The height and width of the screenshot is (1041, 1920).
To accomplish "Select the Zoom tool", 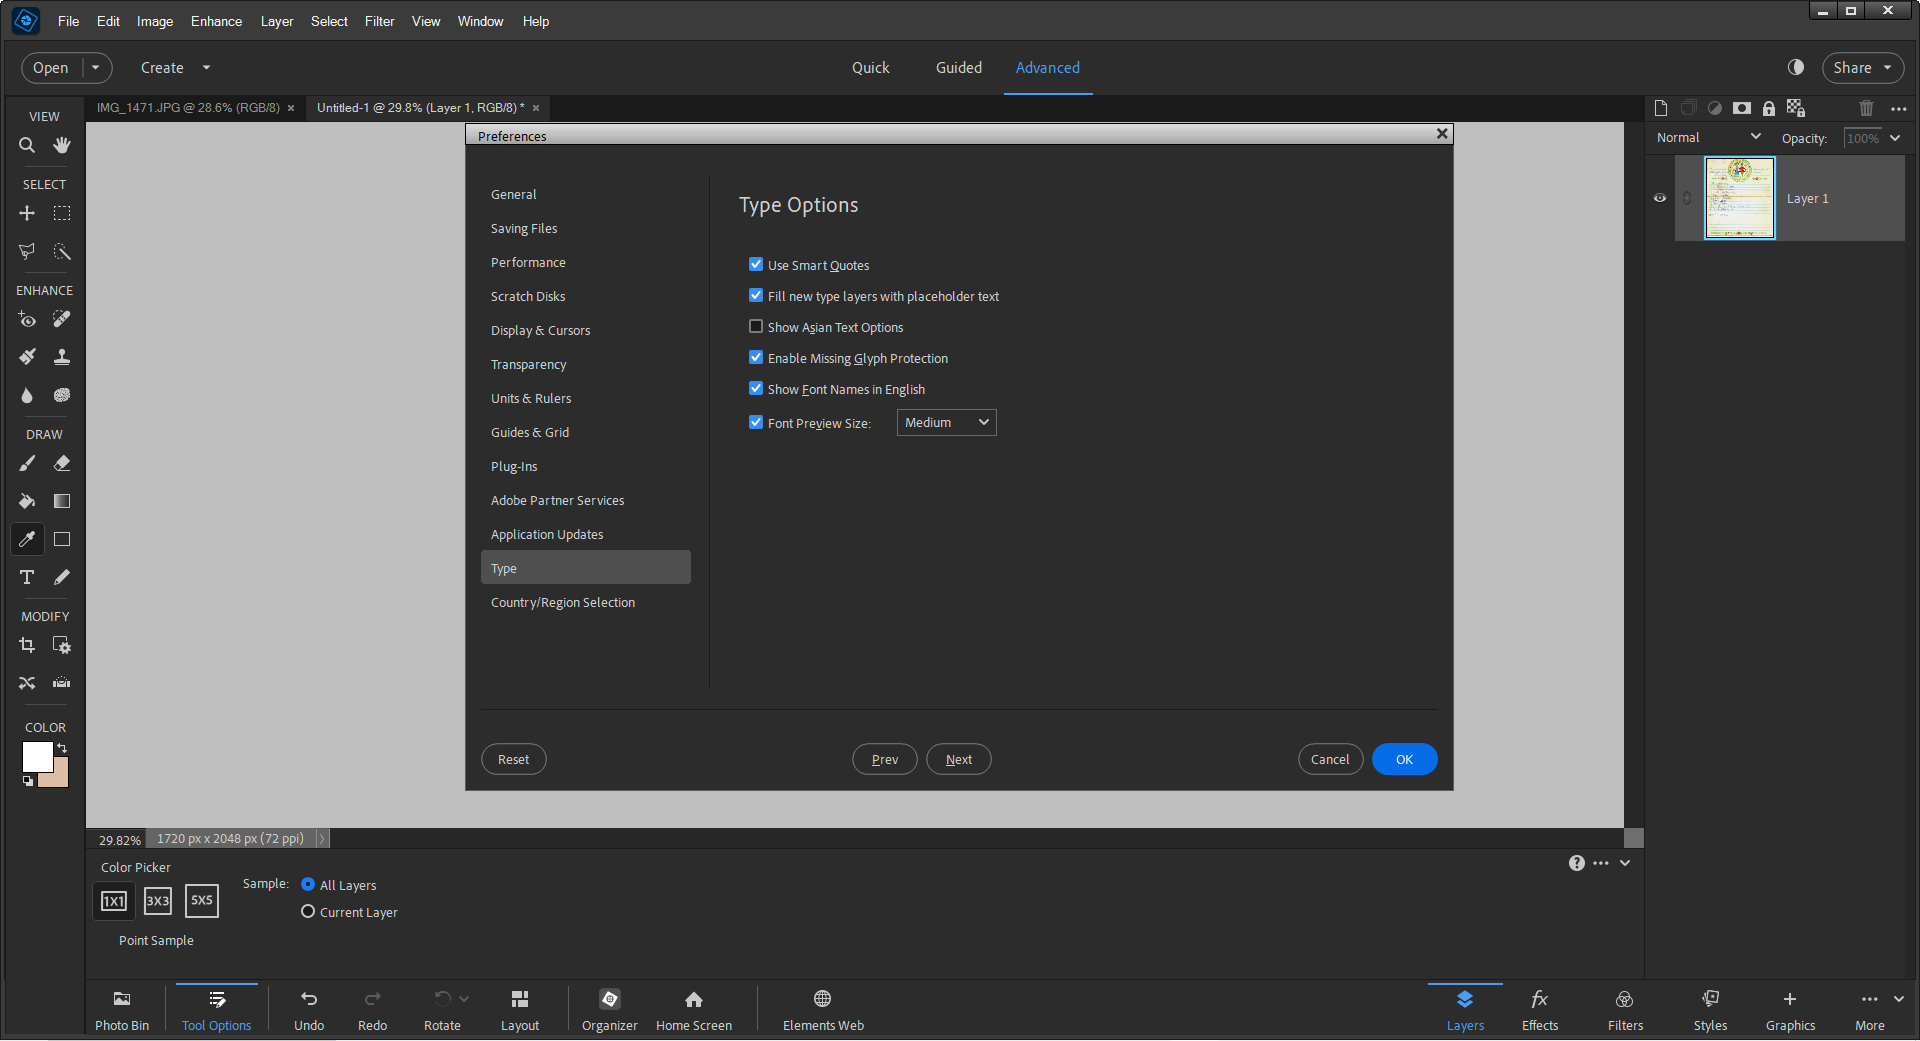I will 26,145.
